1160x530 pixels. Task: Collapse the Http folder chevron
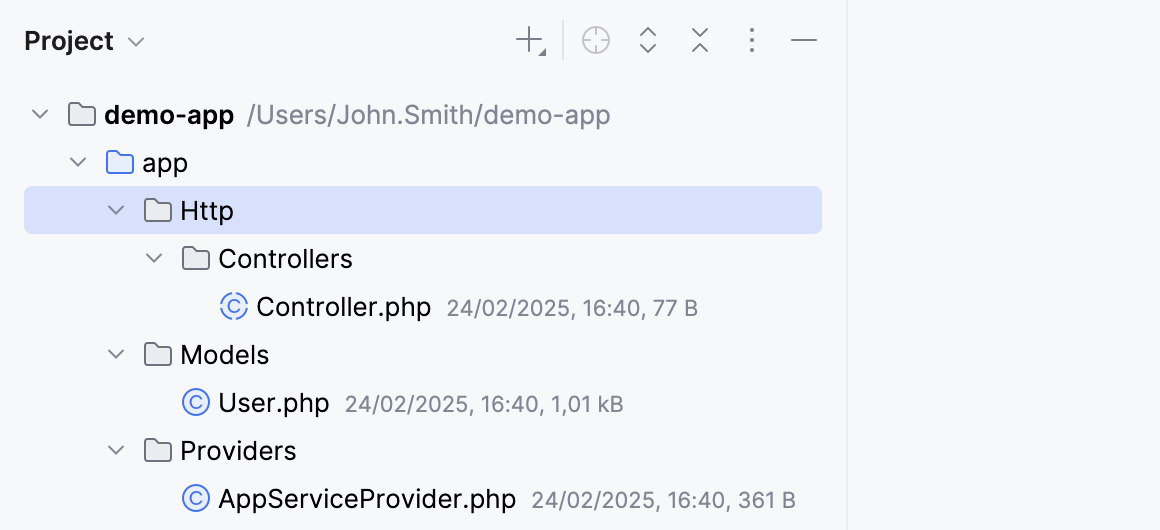pos(116,211)
